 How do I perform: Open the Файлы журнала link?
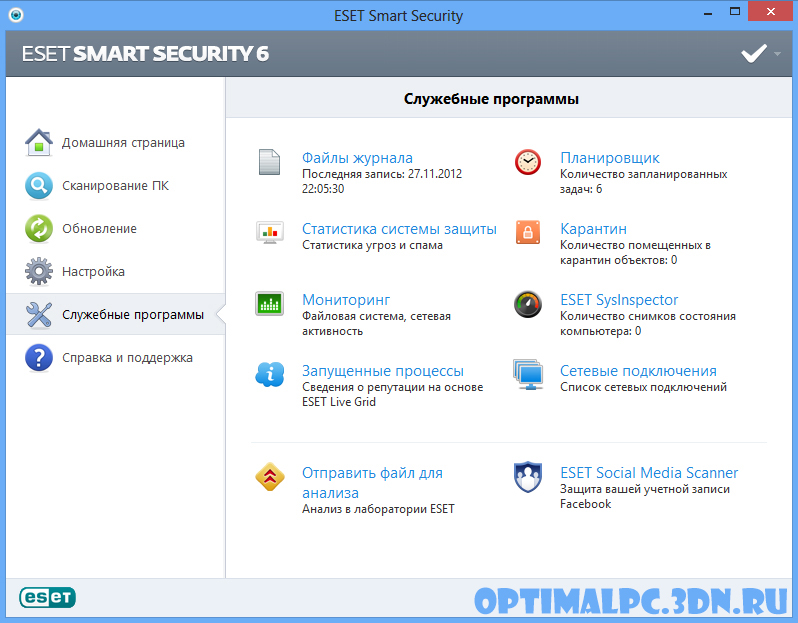pyautogui.click(x=357, y=158)
